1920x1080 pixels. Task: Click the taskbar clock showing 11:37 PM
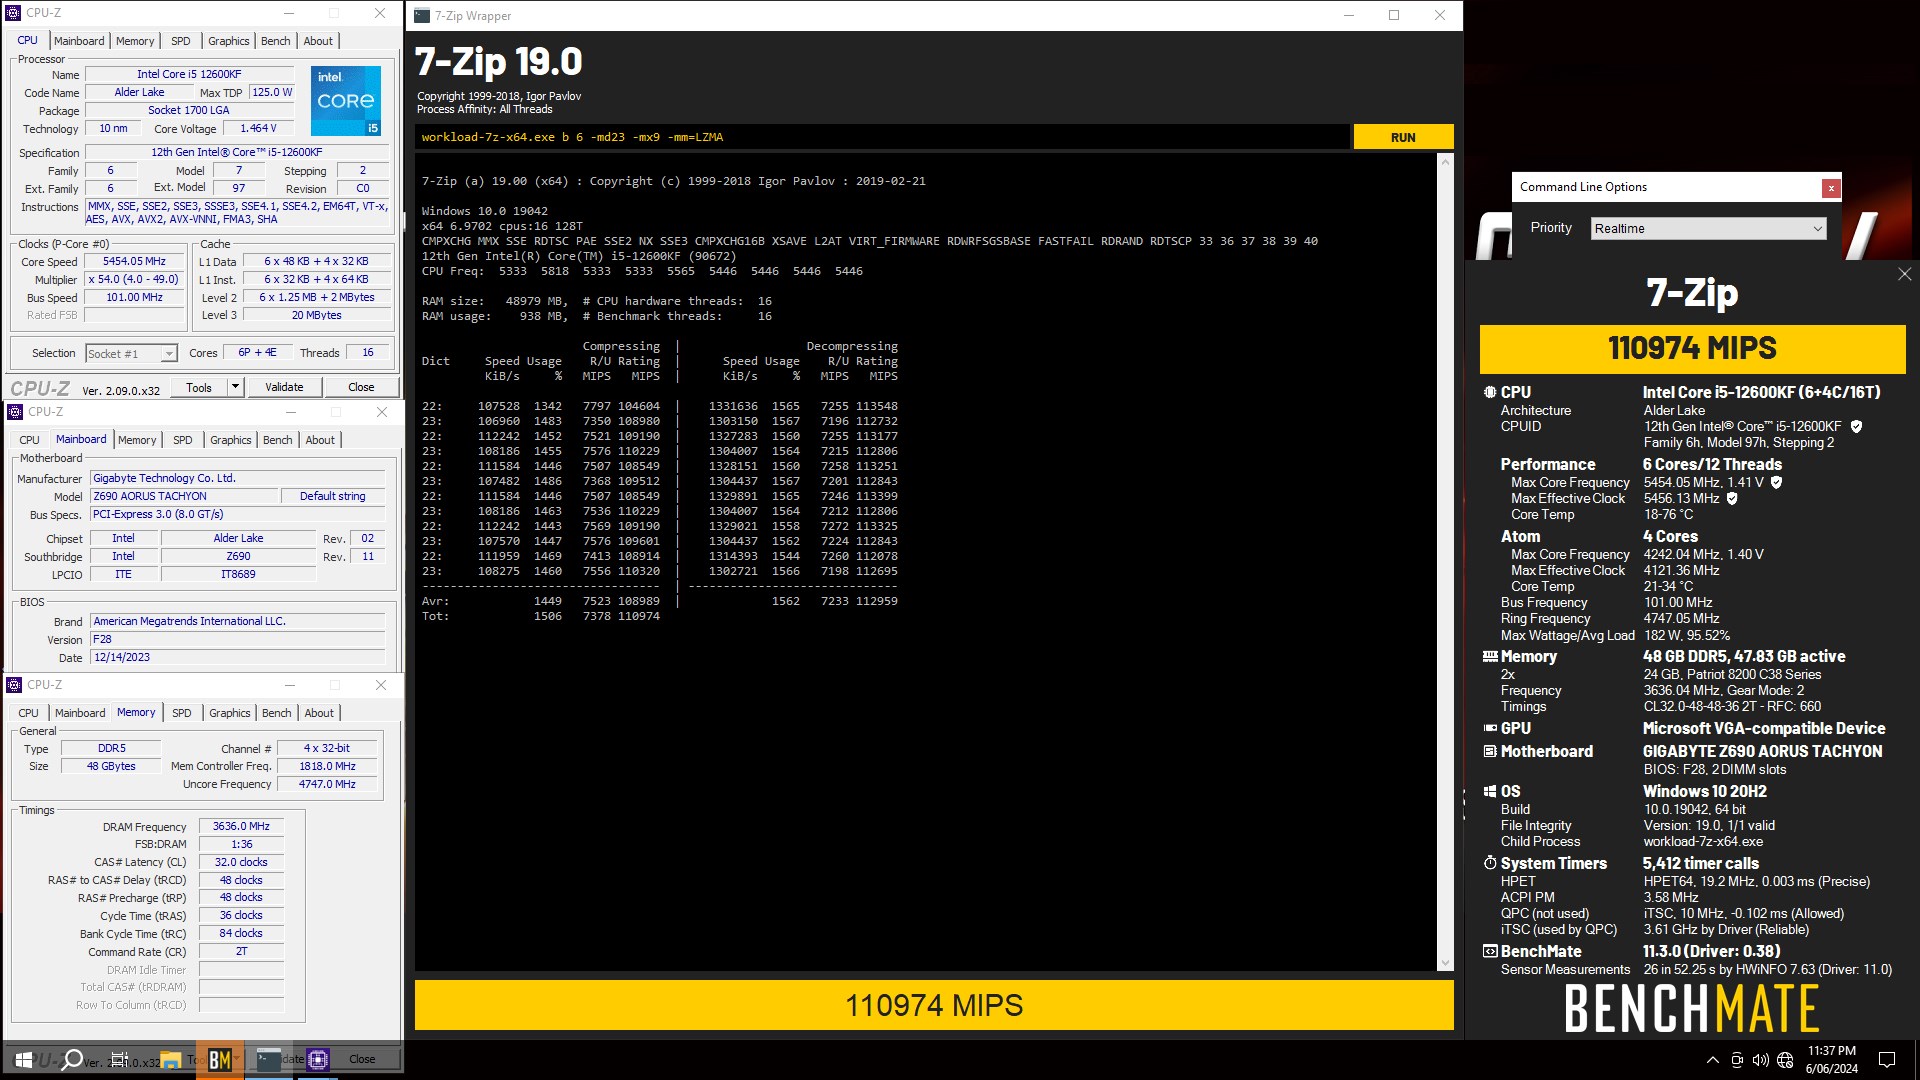click(x=1832, y=1060)
